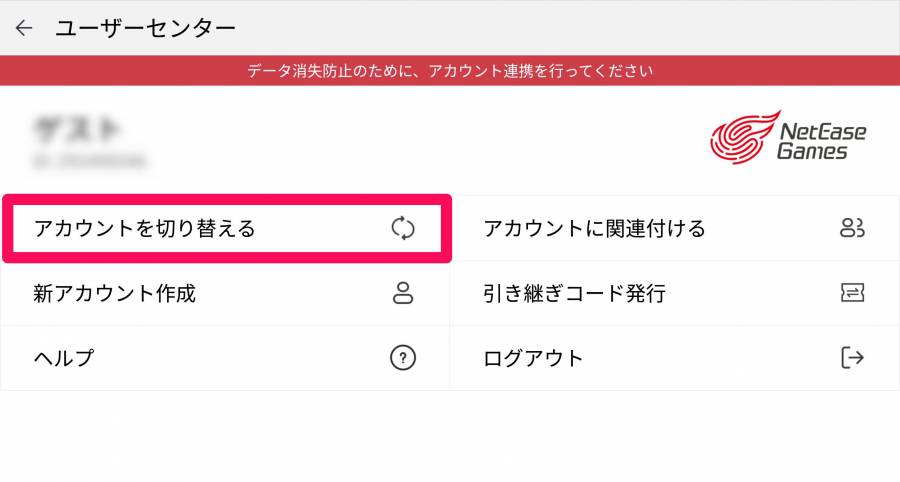Click the red fingerprint swirl emblem
Image resolution: width=900 pixels, height=482 pixels.
click(745, 137)
